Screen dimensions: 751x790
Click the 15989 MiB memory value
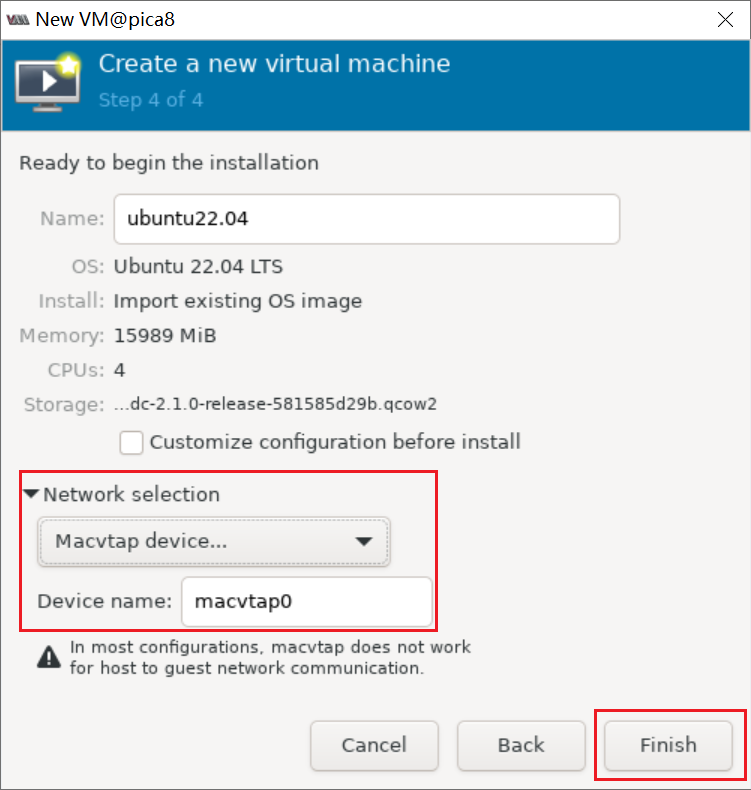(x=165, y=335)
